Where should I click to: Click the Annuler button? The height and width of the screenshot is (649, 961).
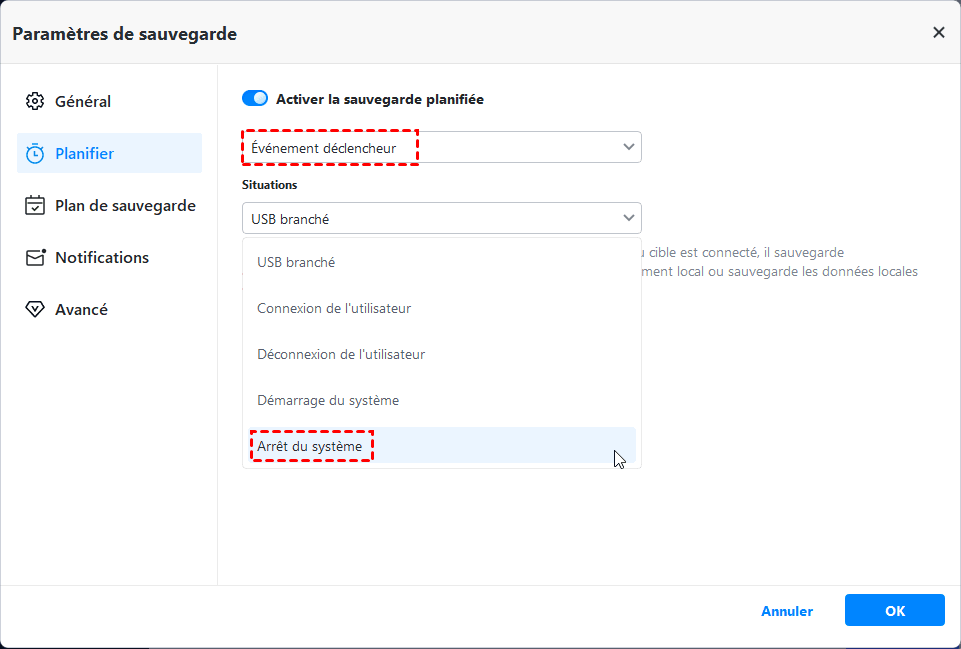(x=787, y=611)
